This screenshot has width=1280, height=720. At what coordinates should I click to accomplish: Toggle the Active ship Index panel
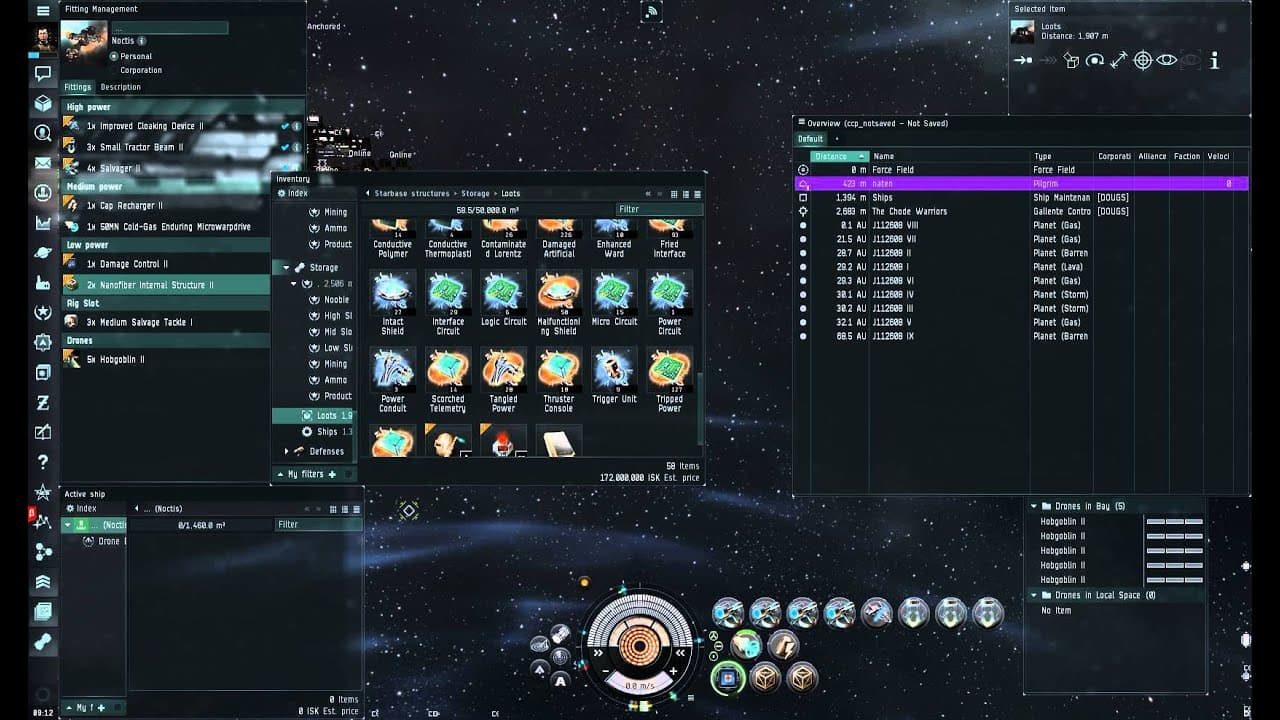[x=81, y=508]
